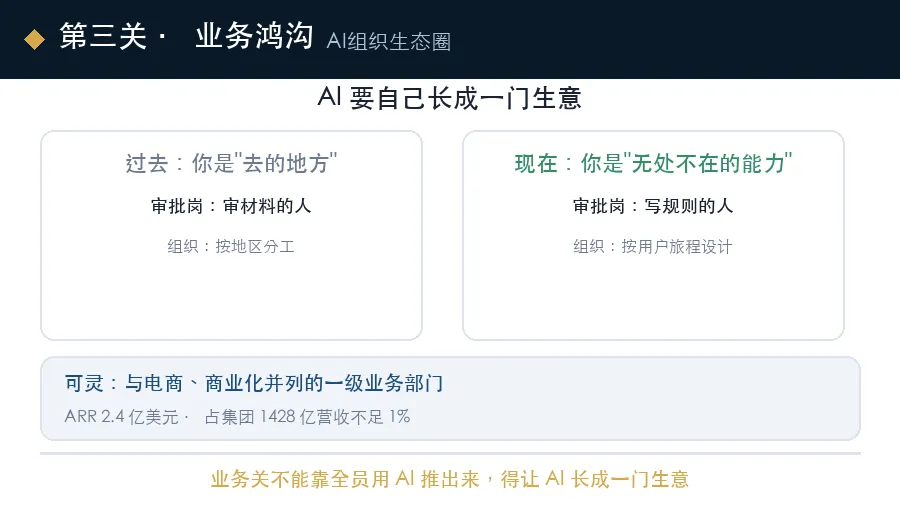Click the AI组织生态圈 subtitle
The image size is (900, 520).
coord(389,41)
